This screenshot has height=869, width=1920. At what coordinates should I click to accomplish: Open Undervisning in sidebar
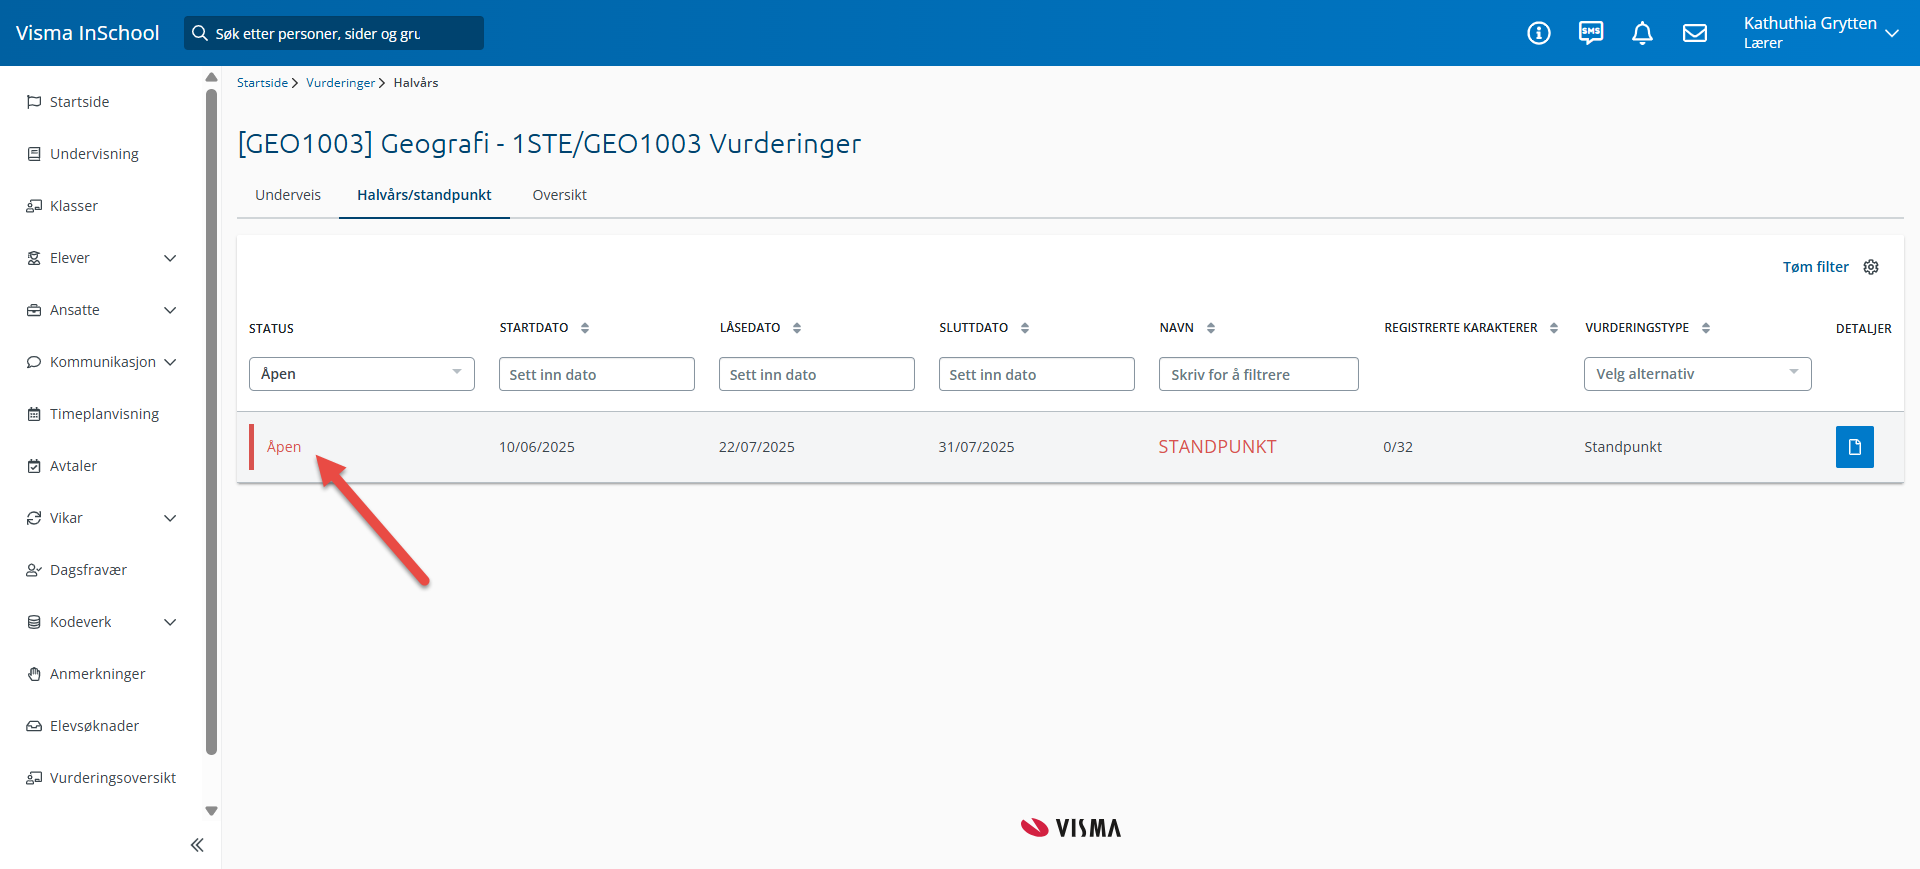[94, 154]
